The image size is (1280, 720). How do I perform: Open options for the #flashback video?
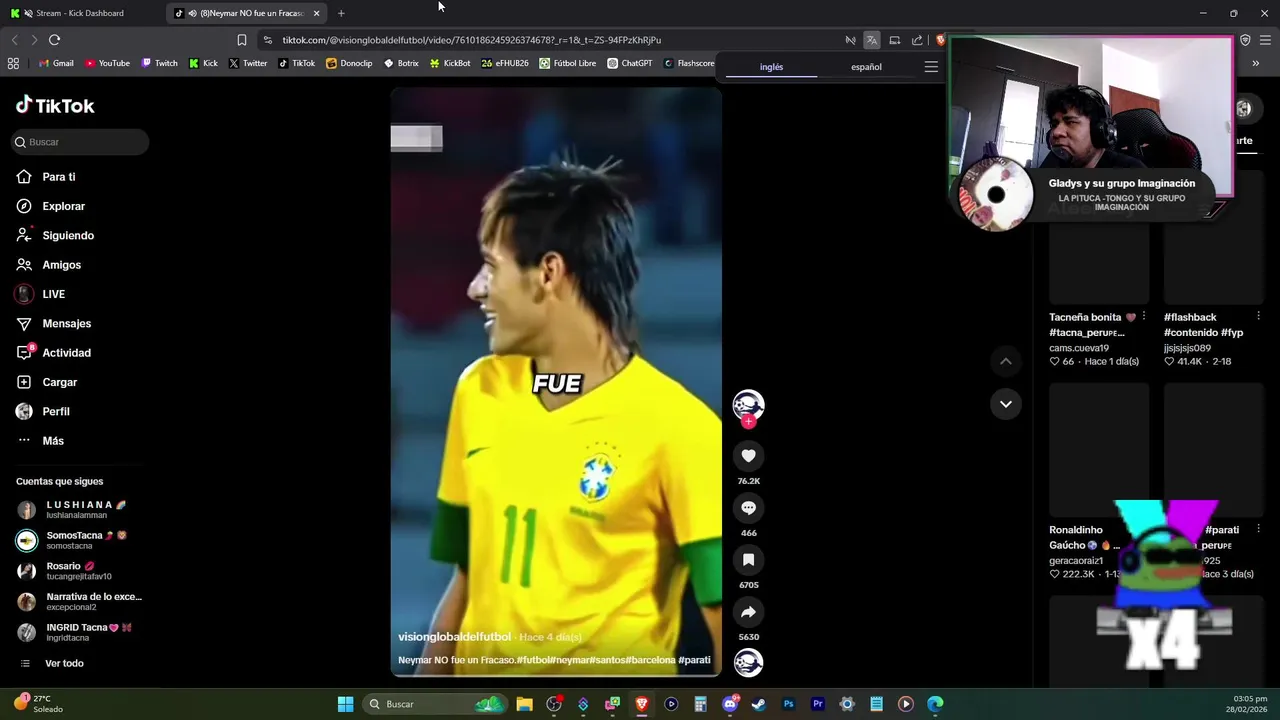point(1258,316)
